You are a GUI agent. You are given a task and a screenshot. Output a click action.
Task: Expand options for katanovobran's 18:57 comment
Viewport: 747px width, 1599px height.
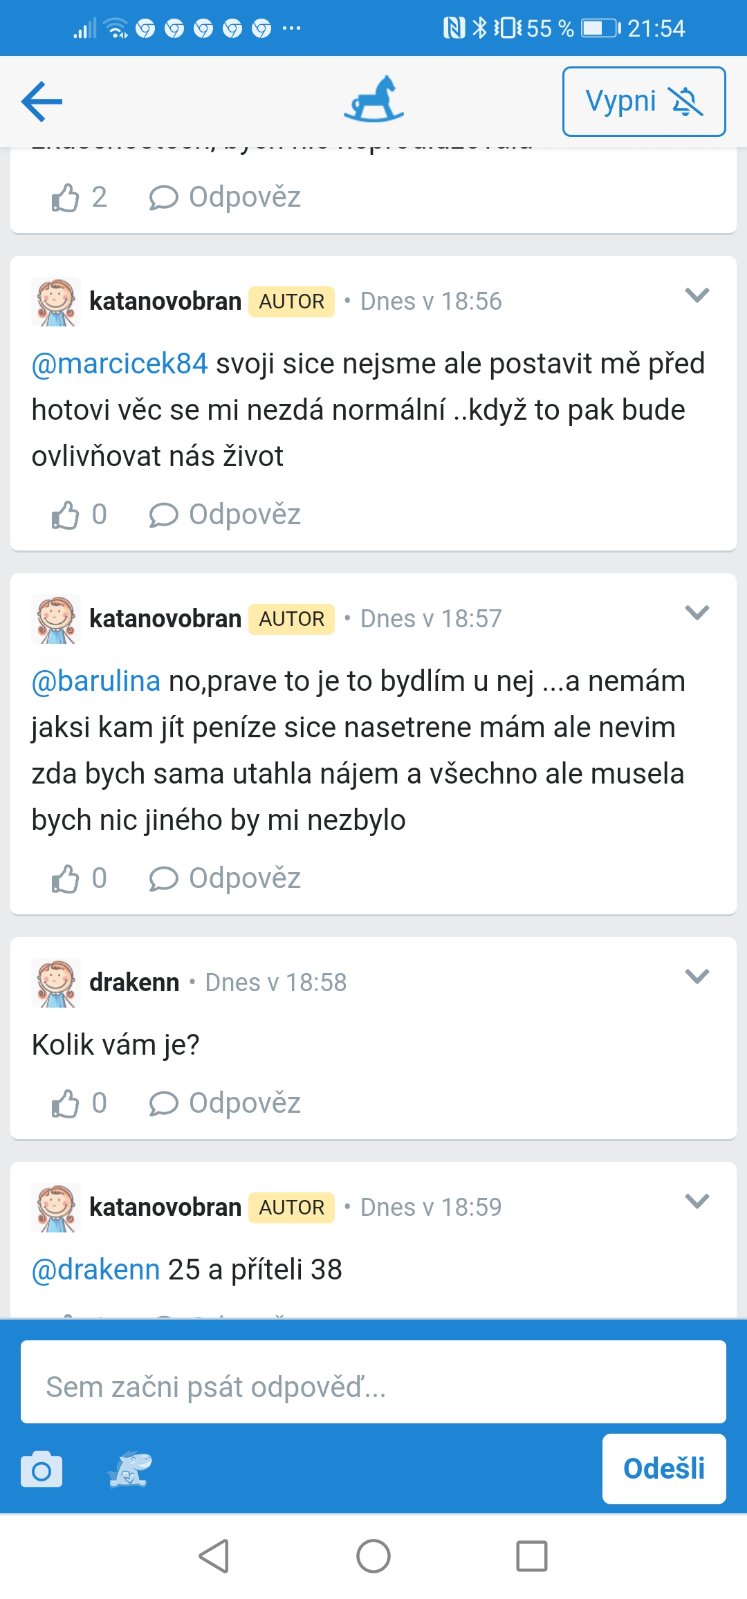pos(697,613)
